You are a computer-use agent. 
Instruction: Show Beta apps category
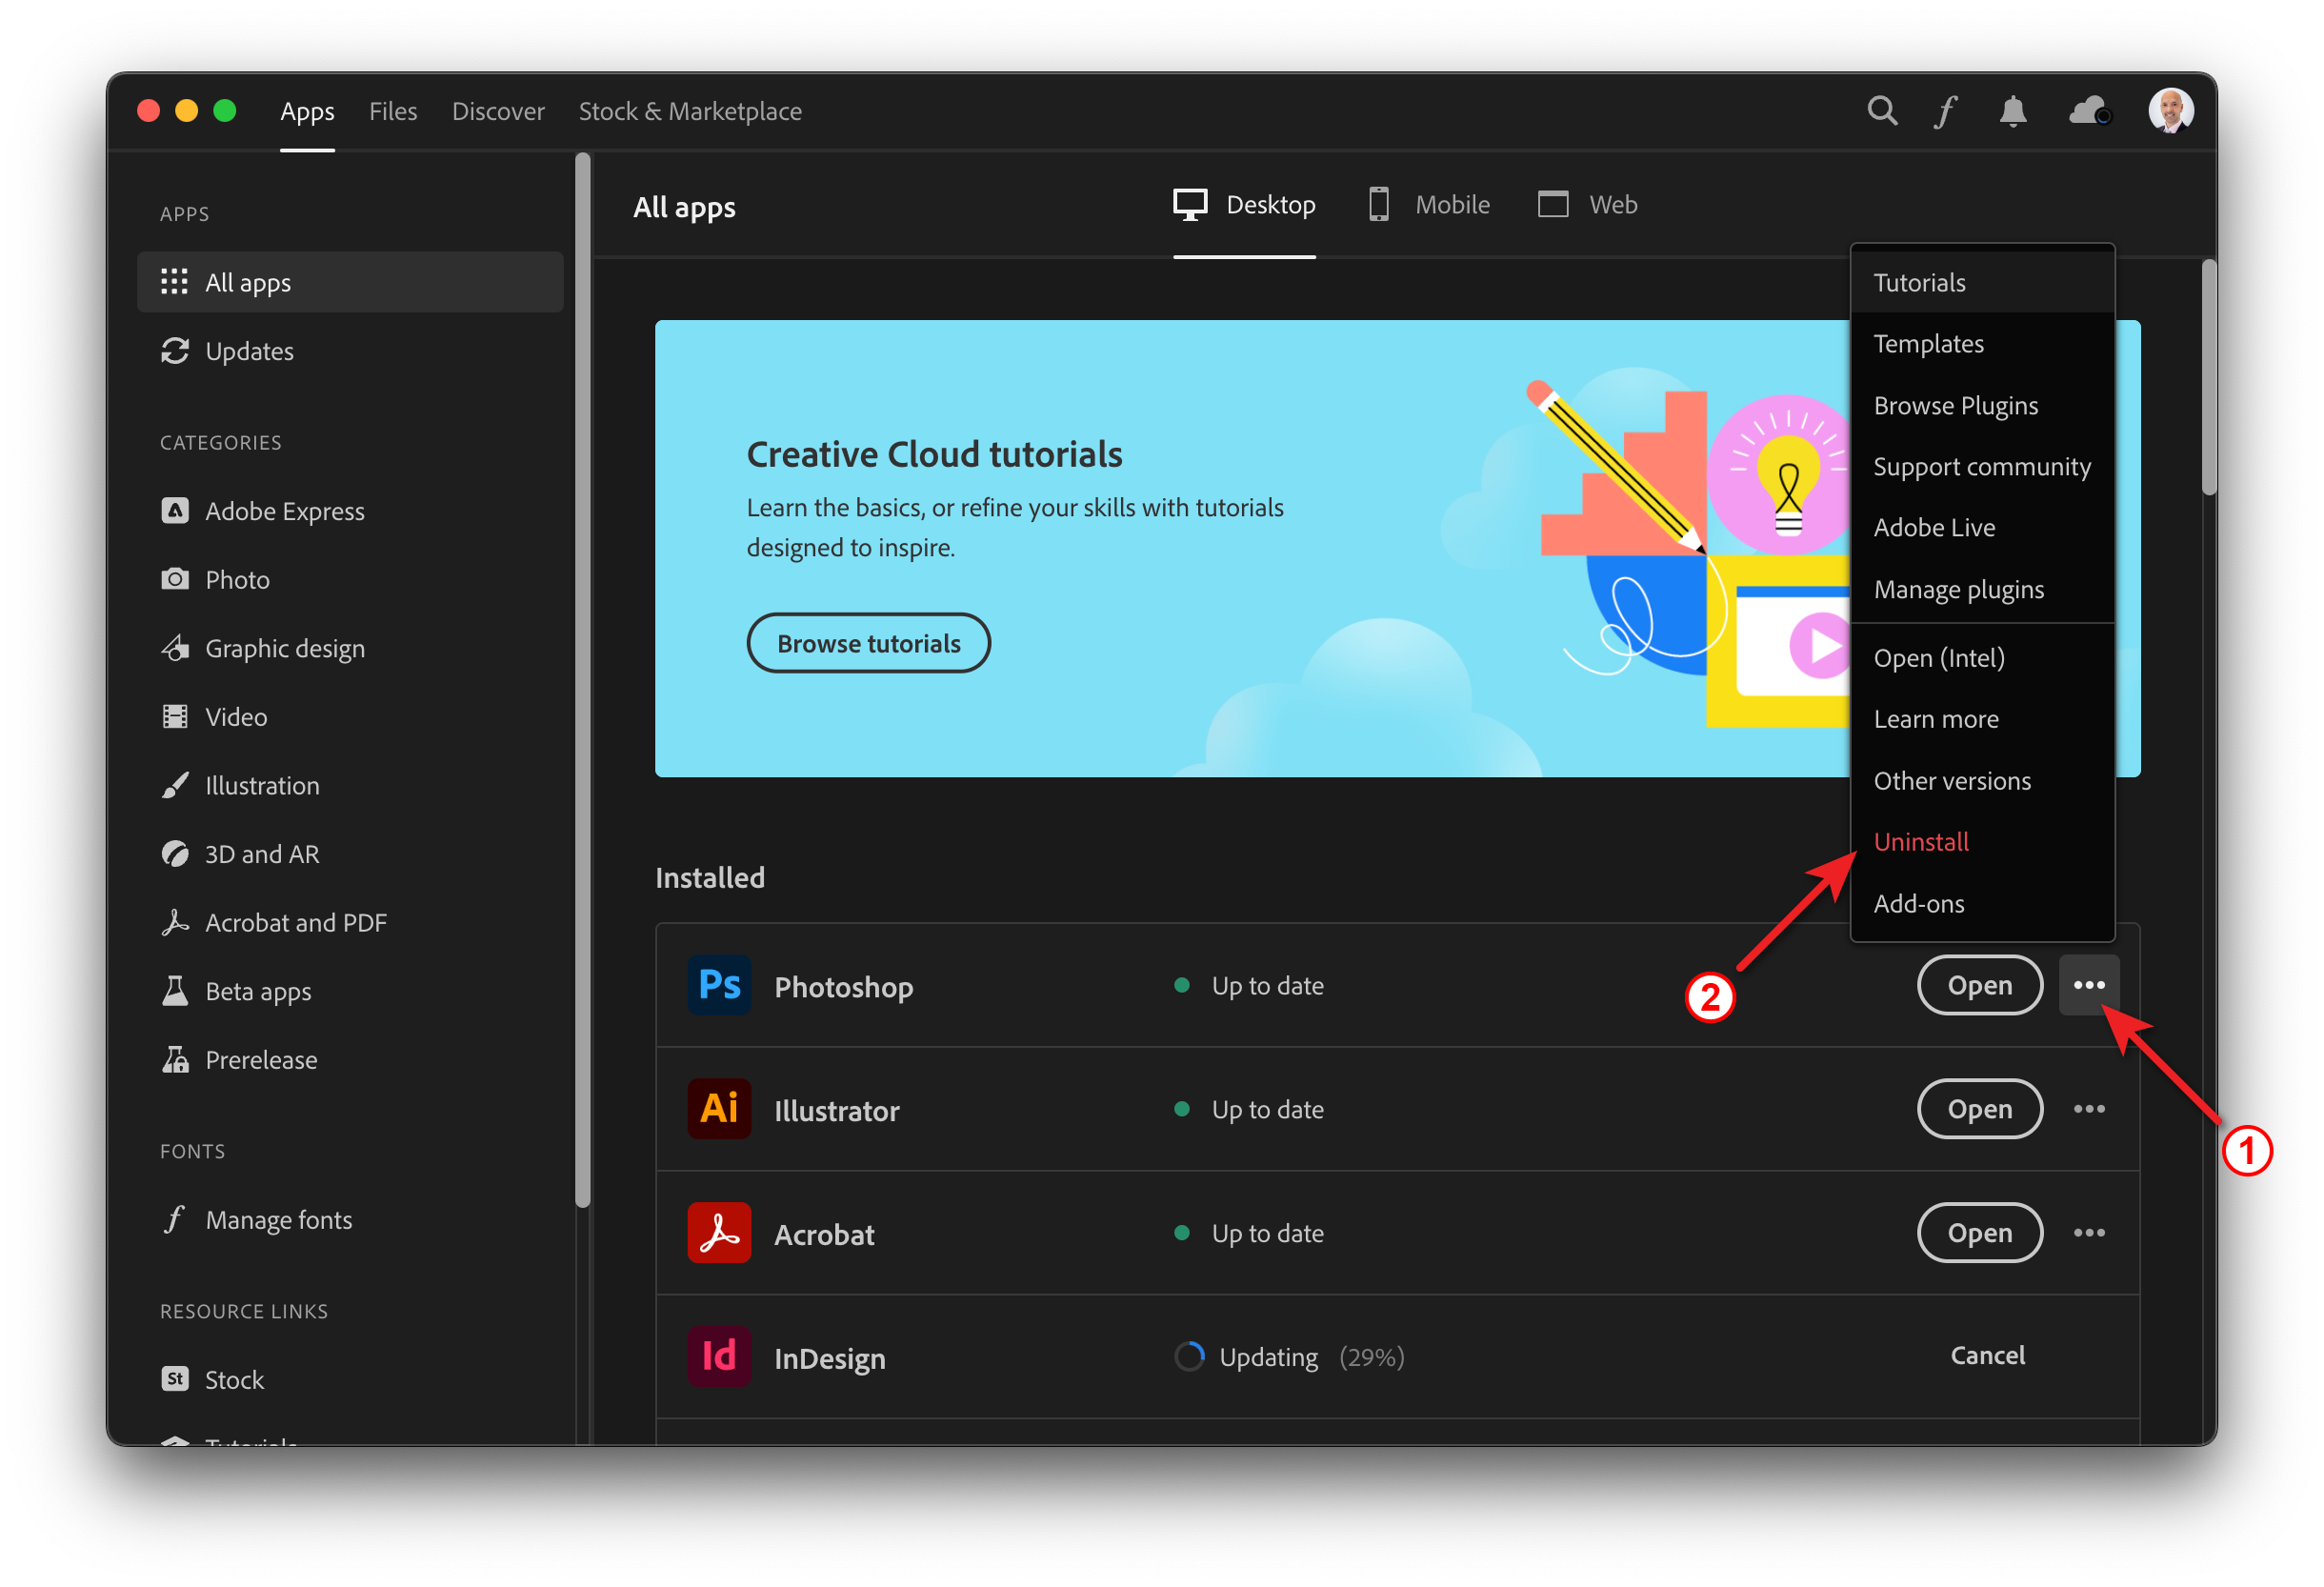[x=350, y=992]
